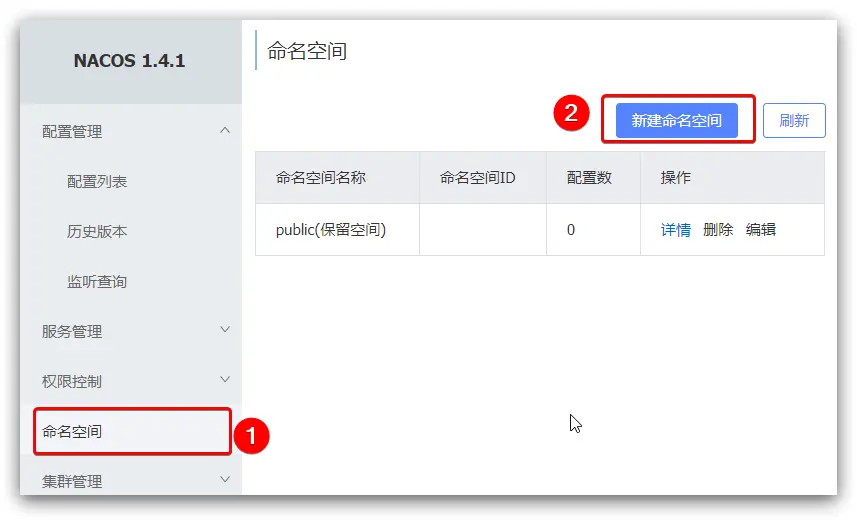Collapse the 配置管理 menu chevron
This screenshot has height=520, width=857.
225,130
